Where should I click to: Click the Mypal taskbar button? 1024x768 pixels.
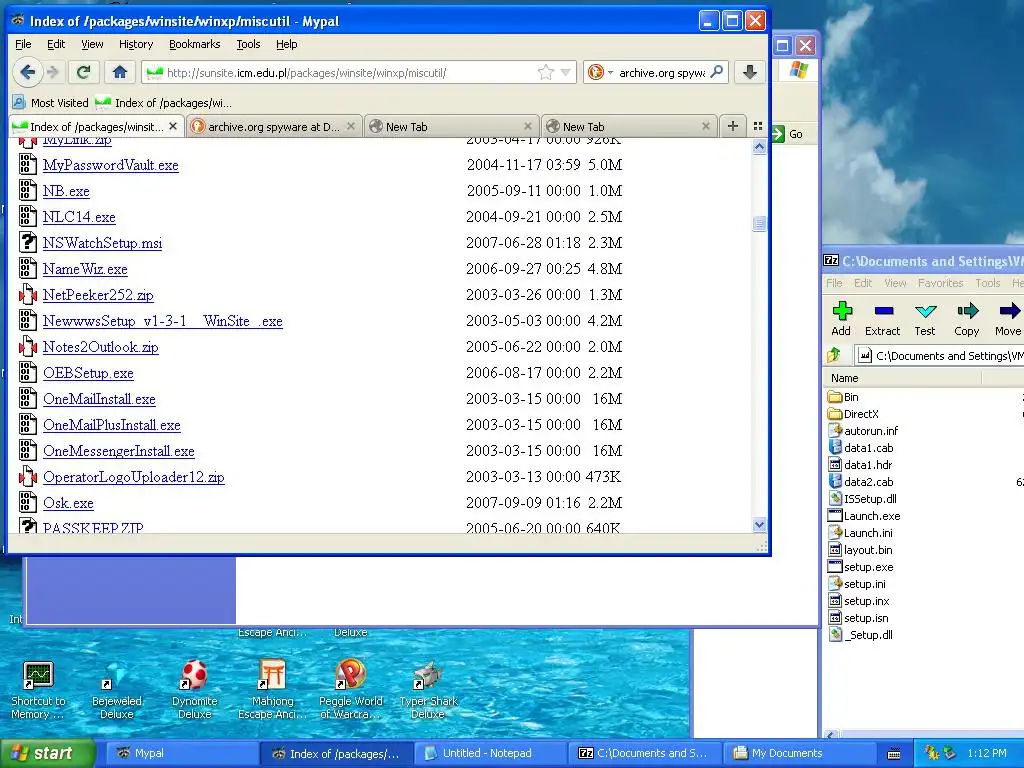183,753
